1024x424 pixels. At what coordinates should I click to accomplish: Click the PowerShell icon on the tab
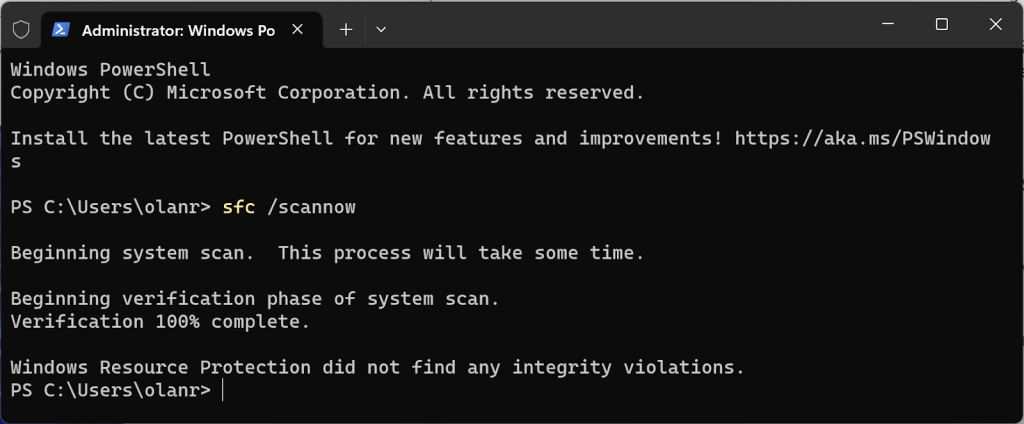pos(61,30)
